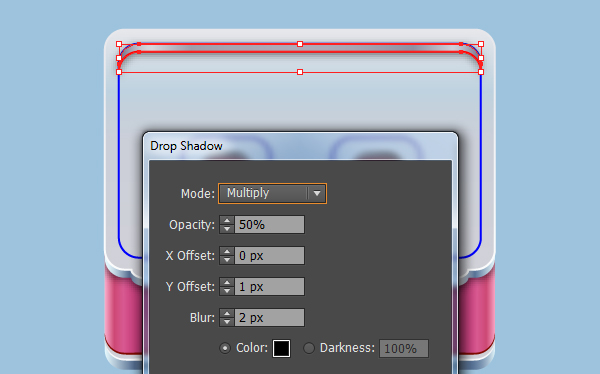Click the top-center selection anchor handle
600x374 pixels.
[x=300, y=44]
